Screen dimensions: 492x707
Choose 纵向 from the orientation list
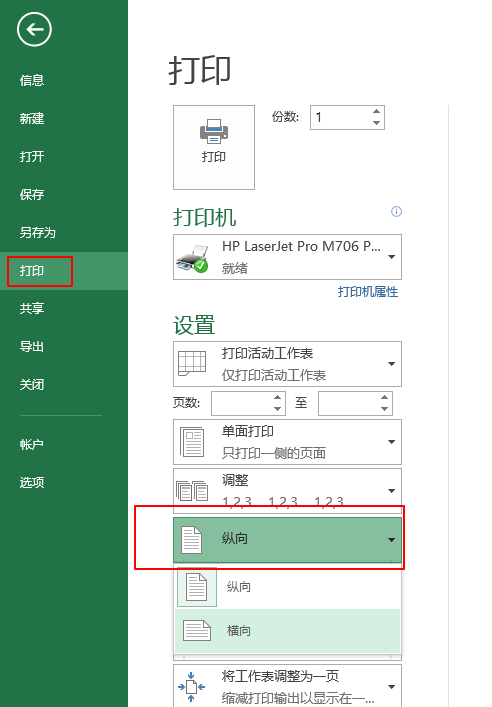click(287, 587)
